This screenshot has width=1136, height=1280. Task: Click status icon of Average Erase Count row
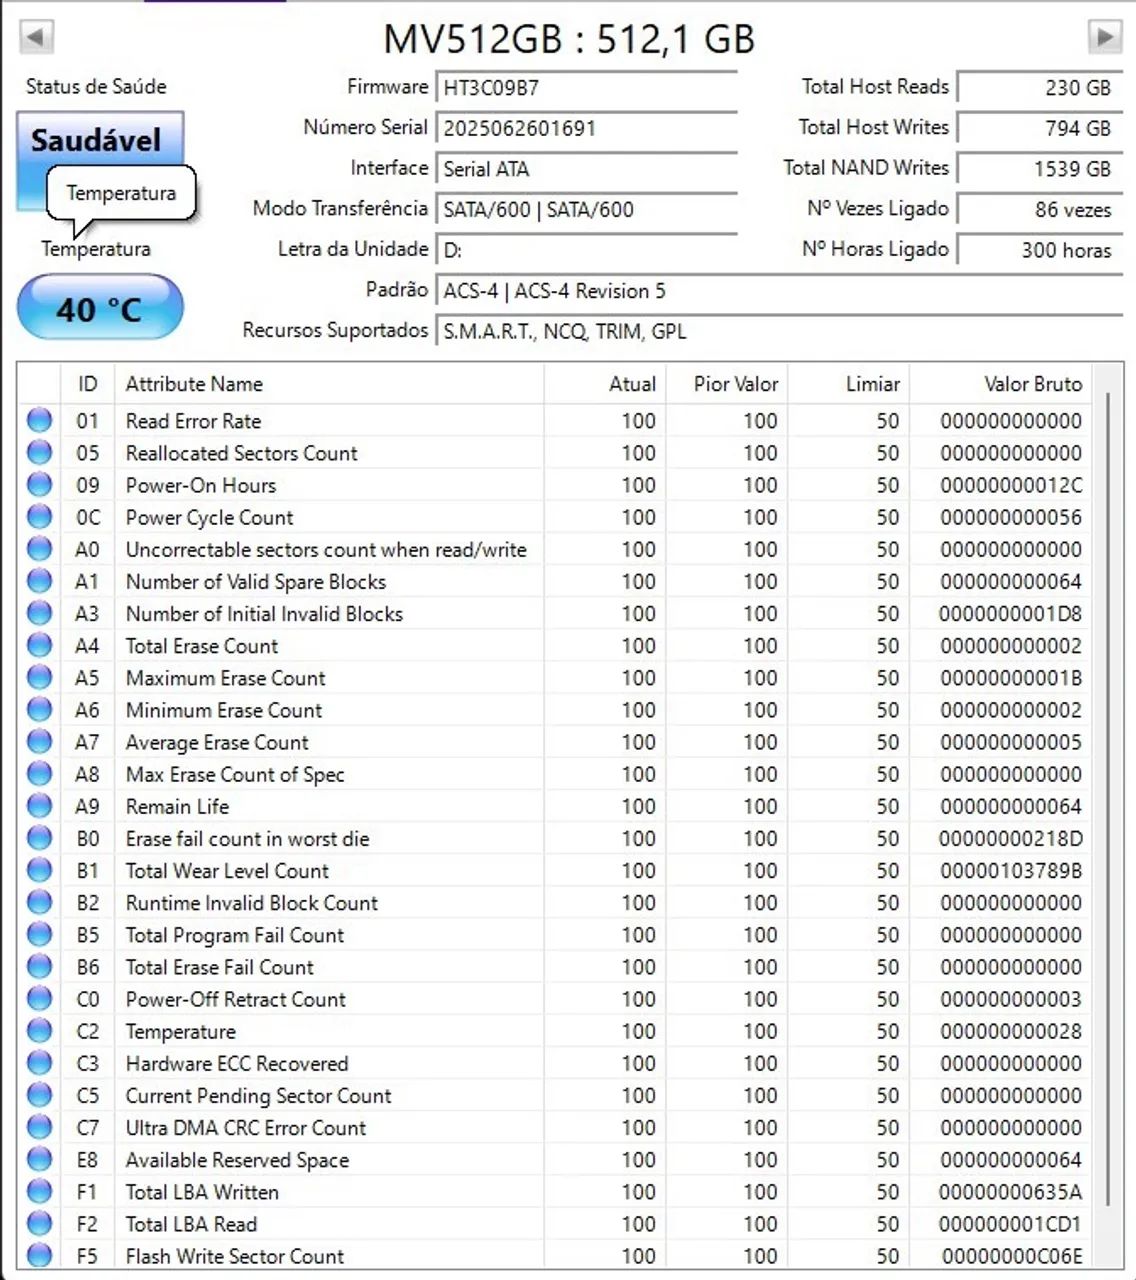pyautogui.click(x=39, y=741)
